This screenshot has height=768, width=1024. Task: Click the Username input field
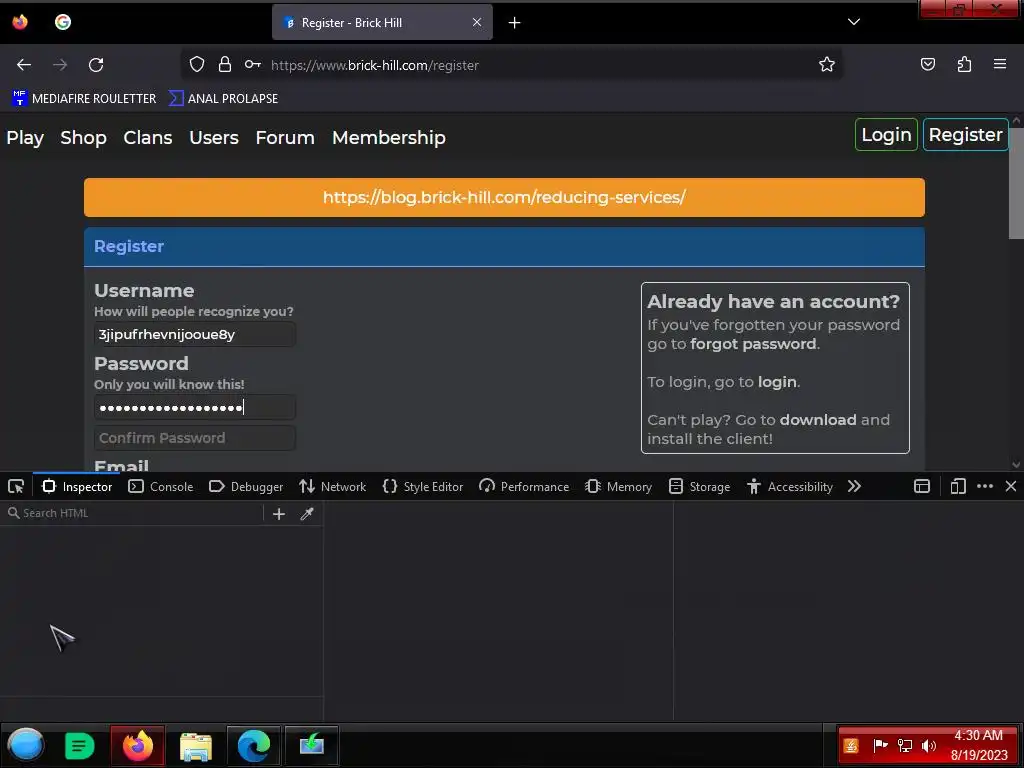pyautogui.click(x=195, y=334)
